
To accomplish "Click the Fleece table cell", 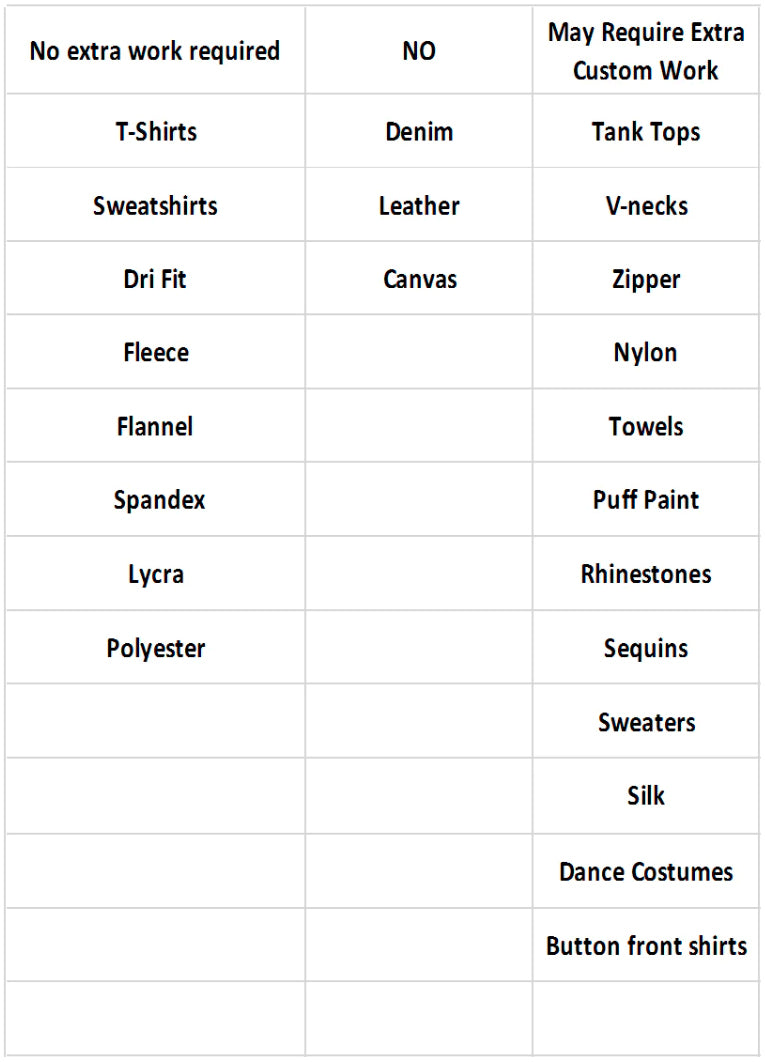I will (155, 353).
